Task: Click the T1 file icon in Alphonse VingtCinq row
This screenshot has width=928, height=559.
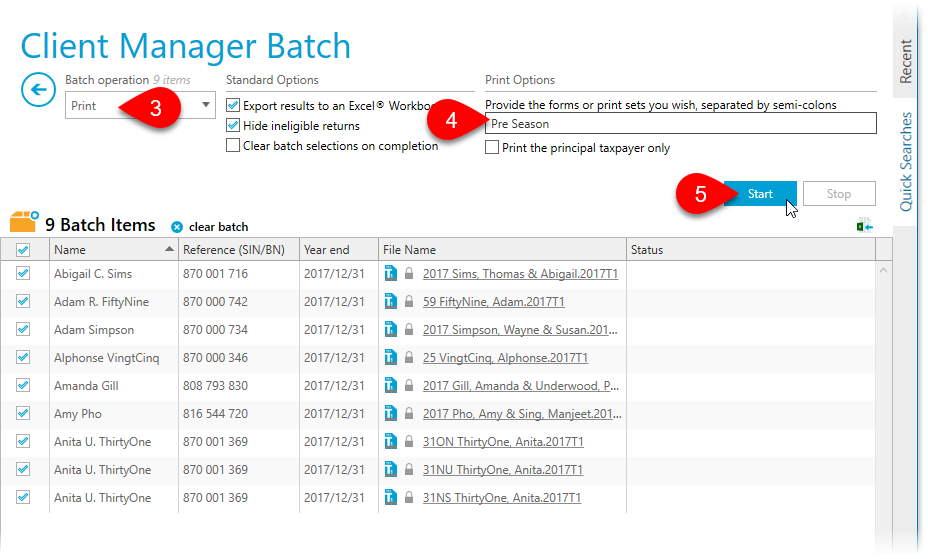Action: click(391, 357)
